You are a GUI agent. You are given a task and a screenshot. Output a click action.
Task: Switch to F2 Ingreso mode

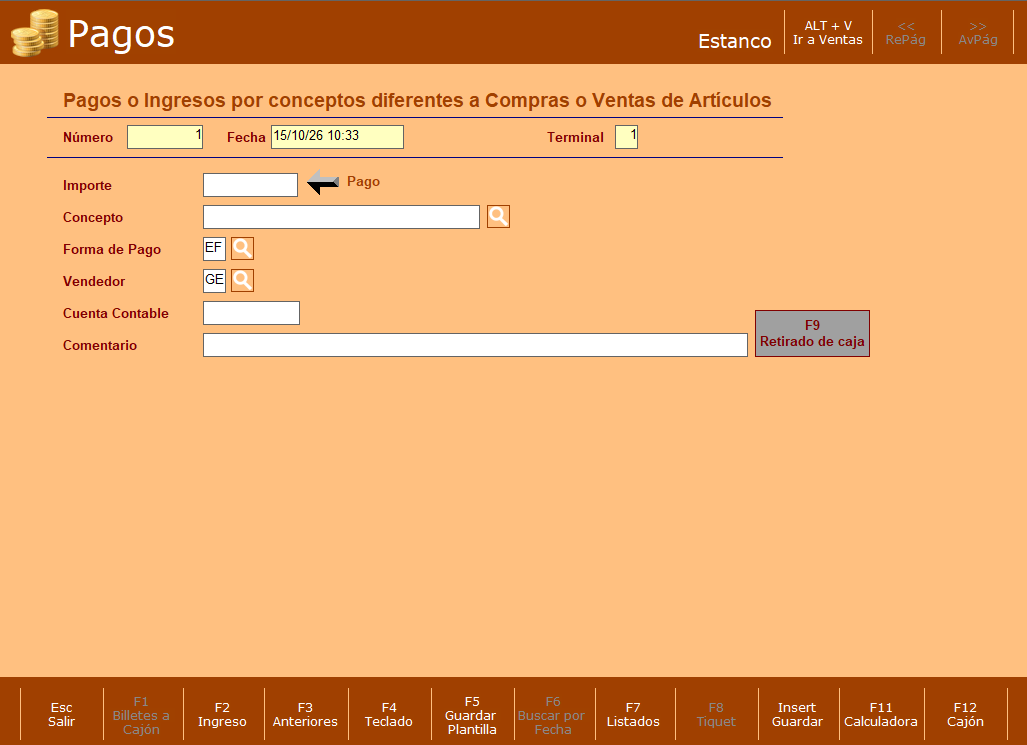223,714
